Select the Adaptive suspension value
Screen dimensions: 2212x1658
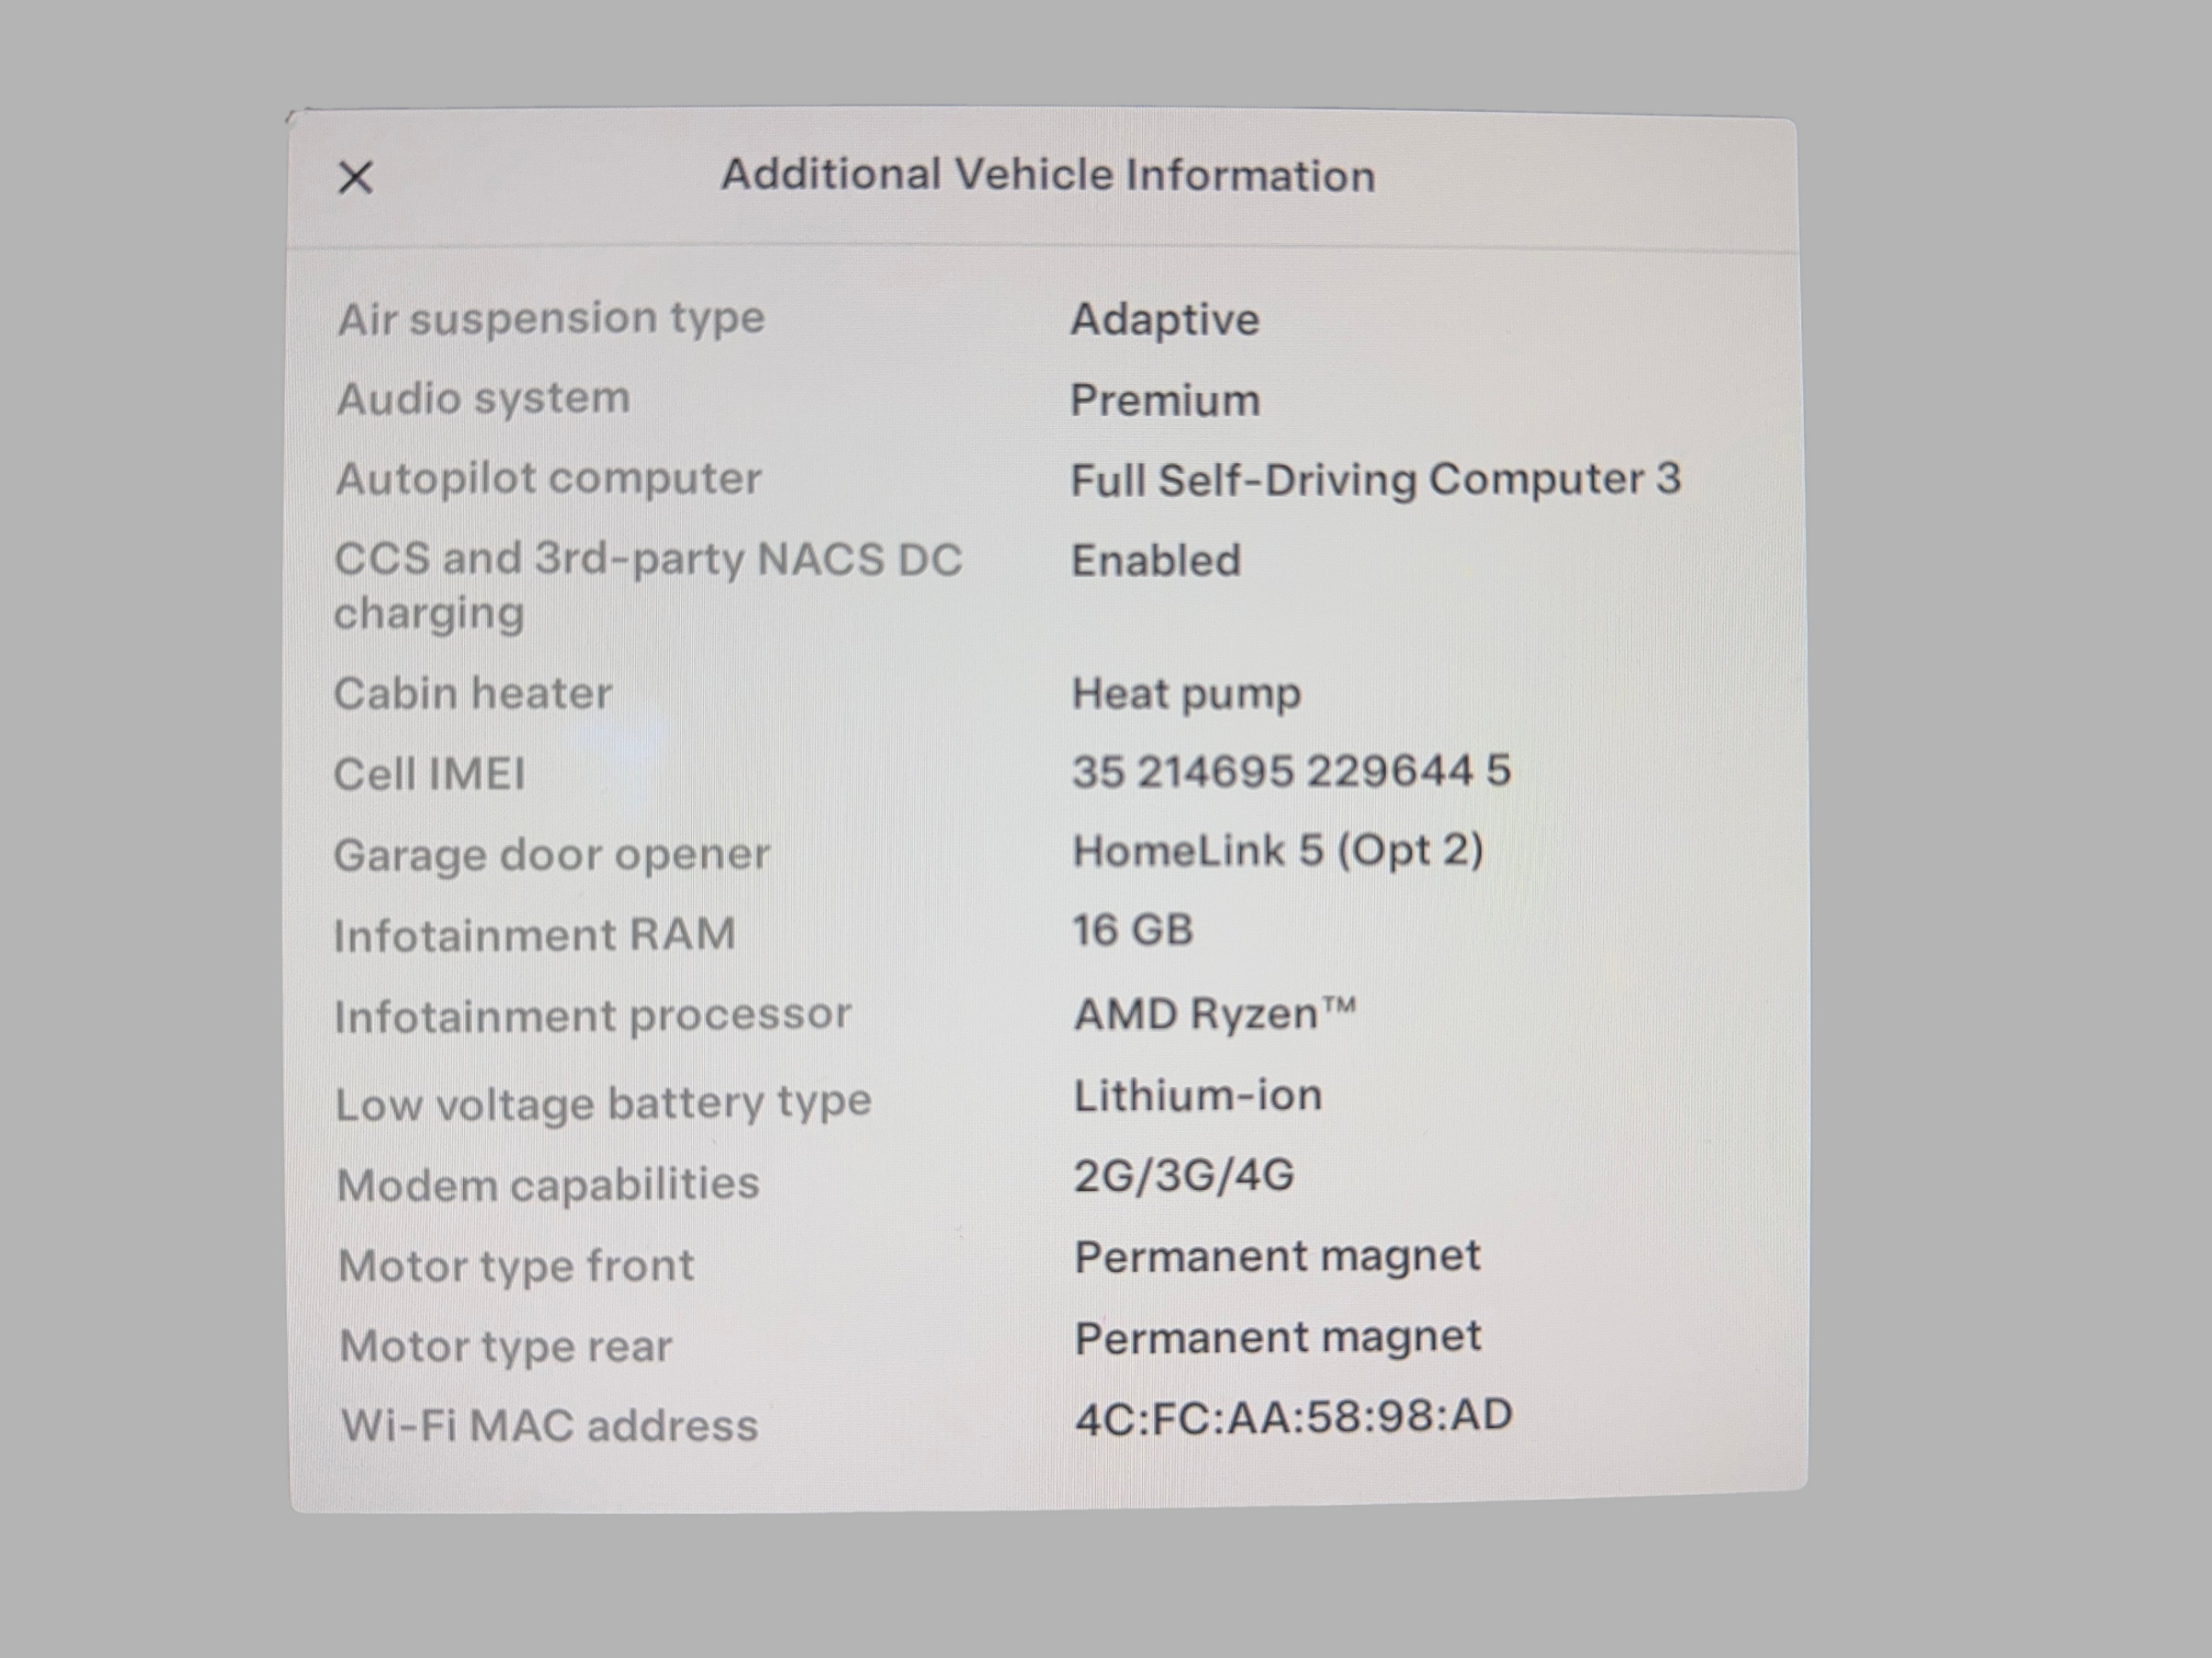click(1165, 320)
